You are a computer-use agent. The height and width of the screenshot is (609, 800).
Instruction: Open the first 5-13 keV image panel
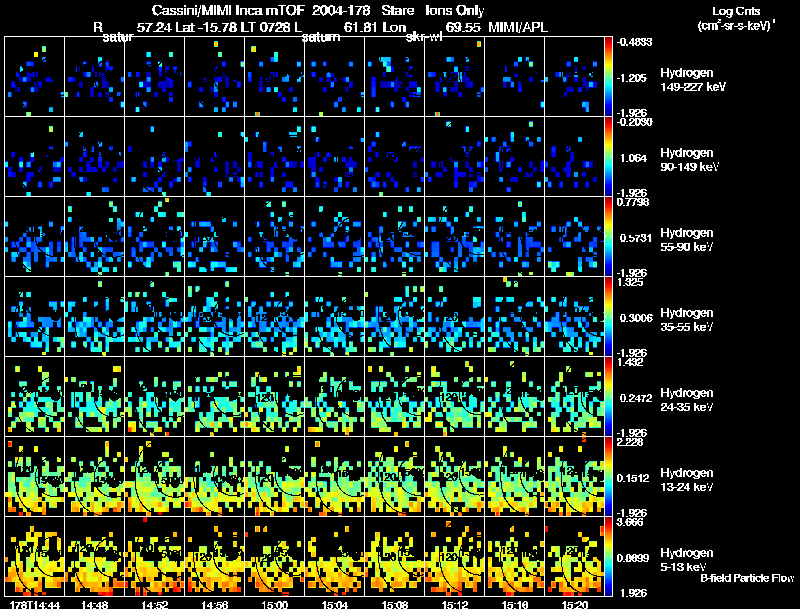pos(34,556)
